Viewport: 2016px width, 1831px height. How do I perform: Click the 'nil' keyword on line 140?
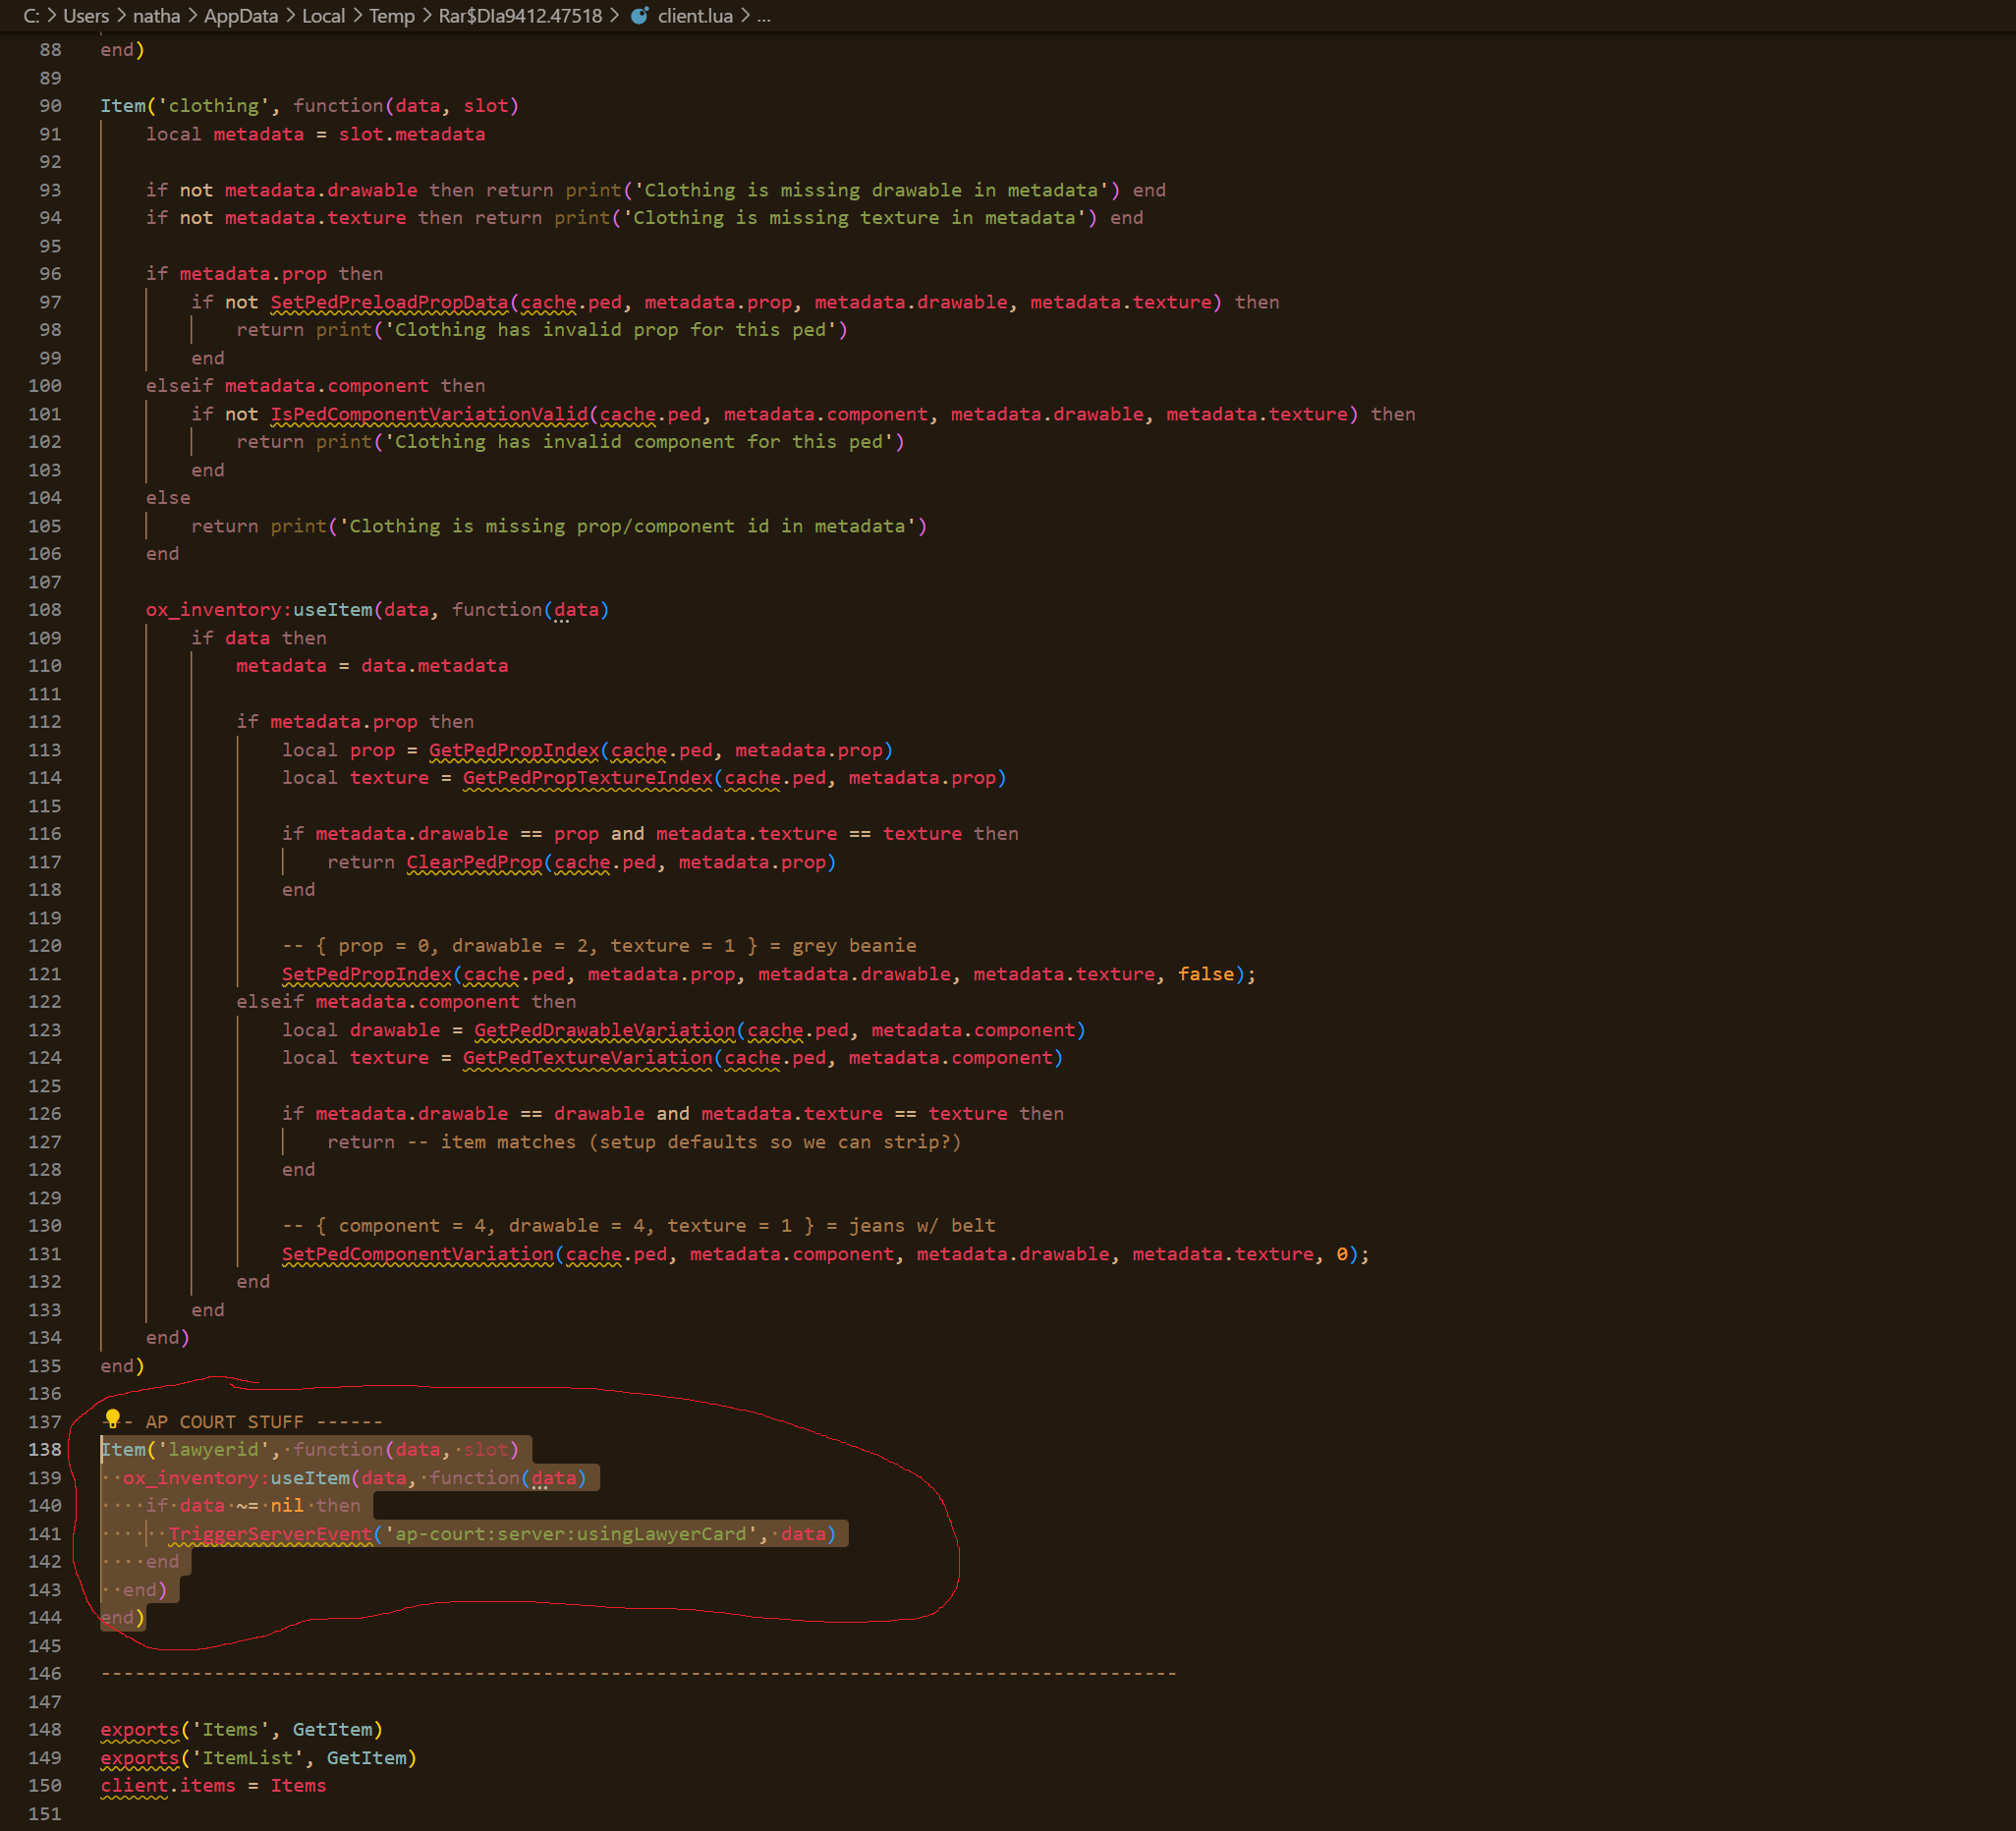pyautogui.click(x=287, y=1506)
